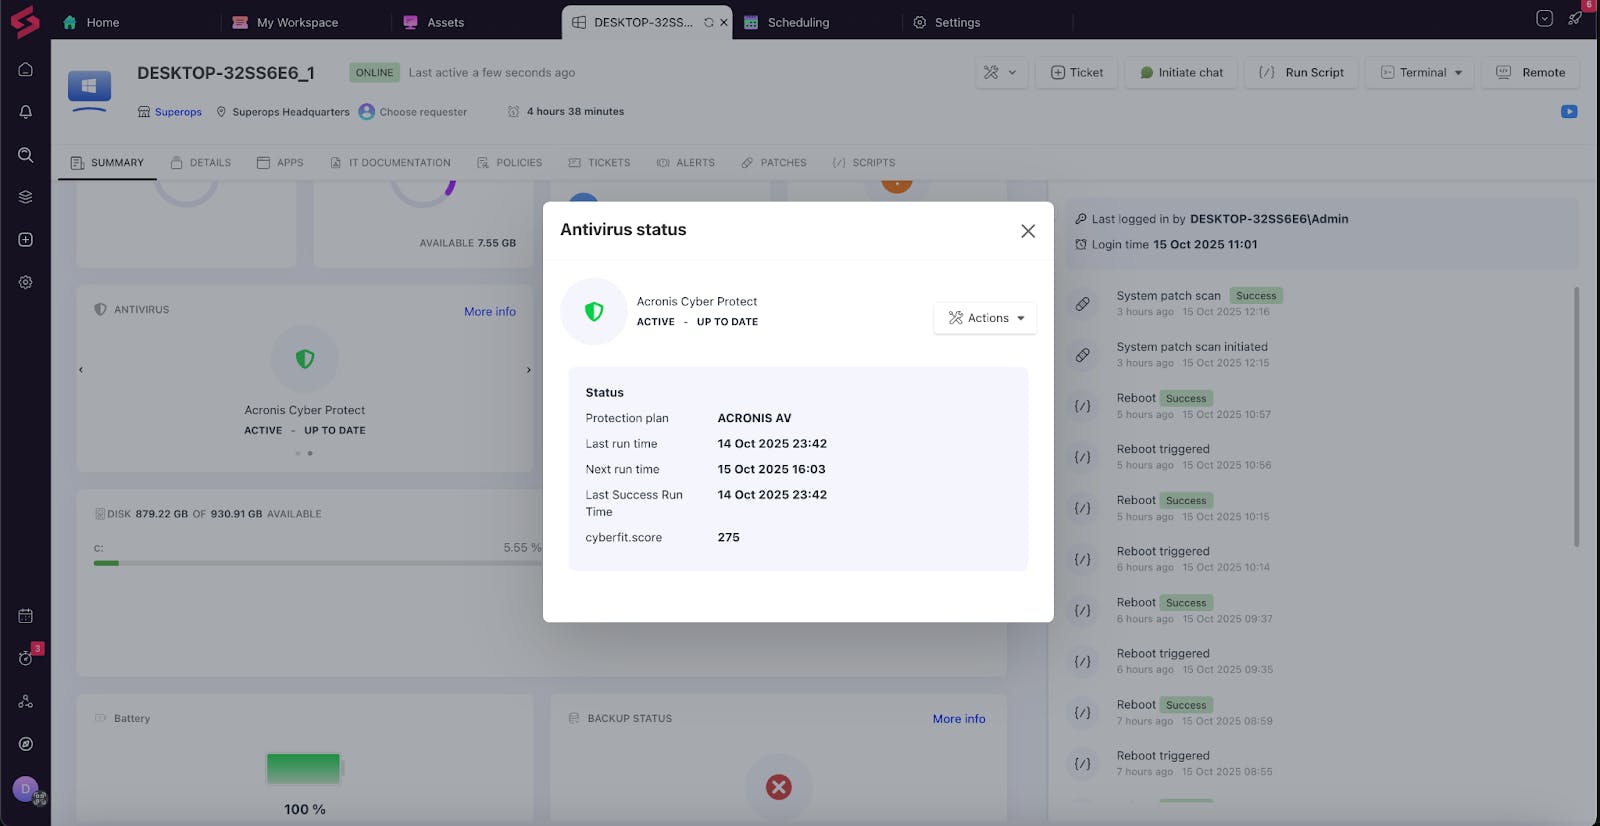Close the Antivirus status dialog

(x=1027, y=231)
